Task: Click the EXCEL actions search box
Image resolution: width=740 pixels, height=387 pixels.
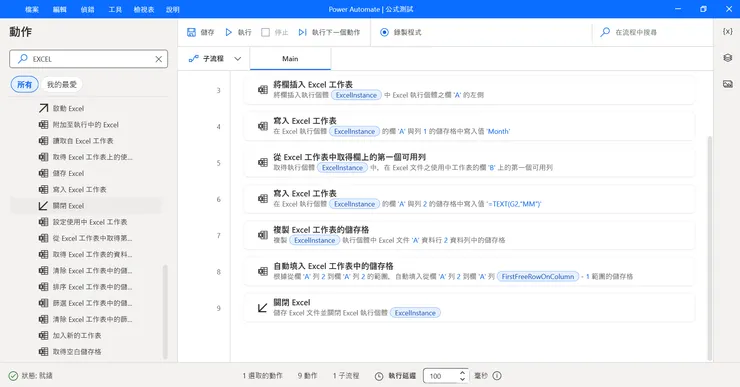Action: (x=88, y=59)
